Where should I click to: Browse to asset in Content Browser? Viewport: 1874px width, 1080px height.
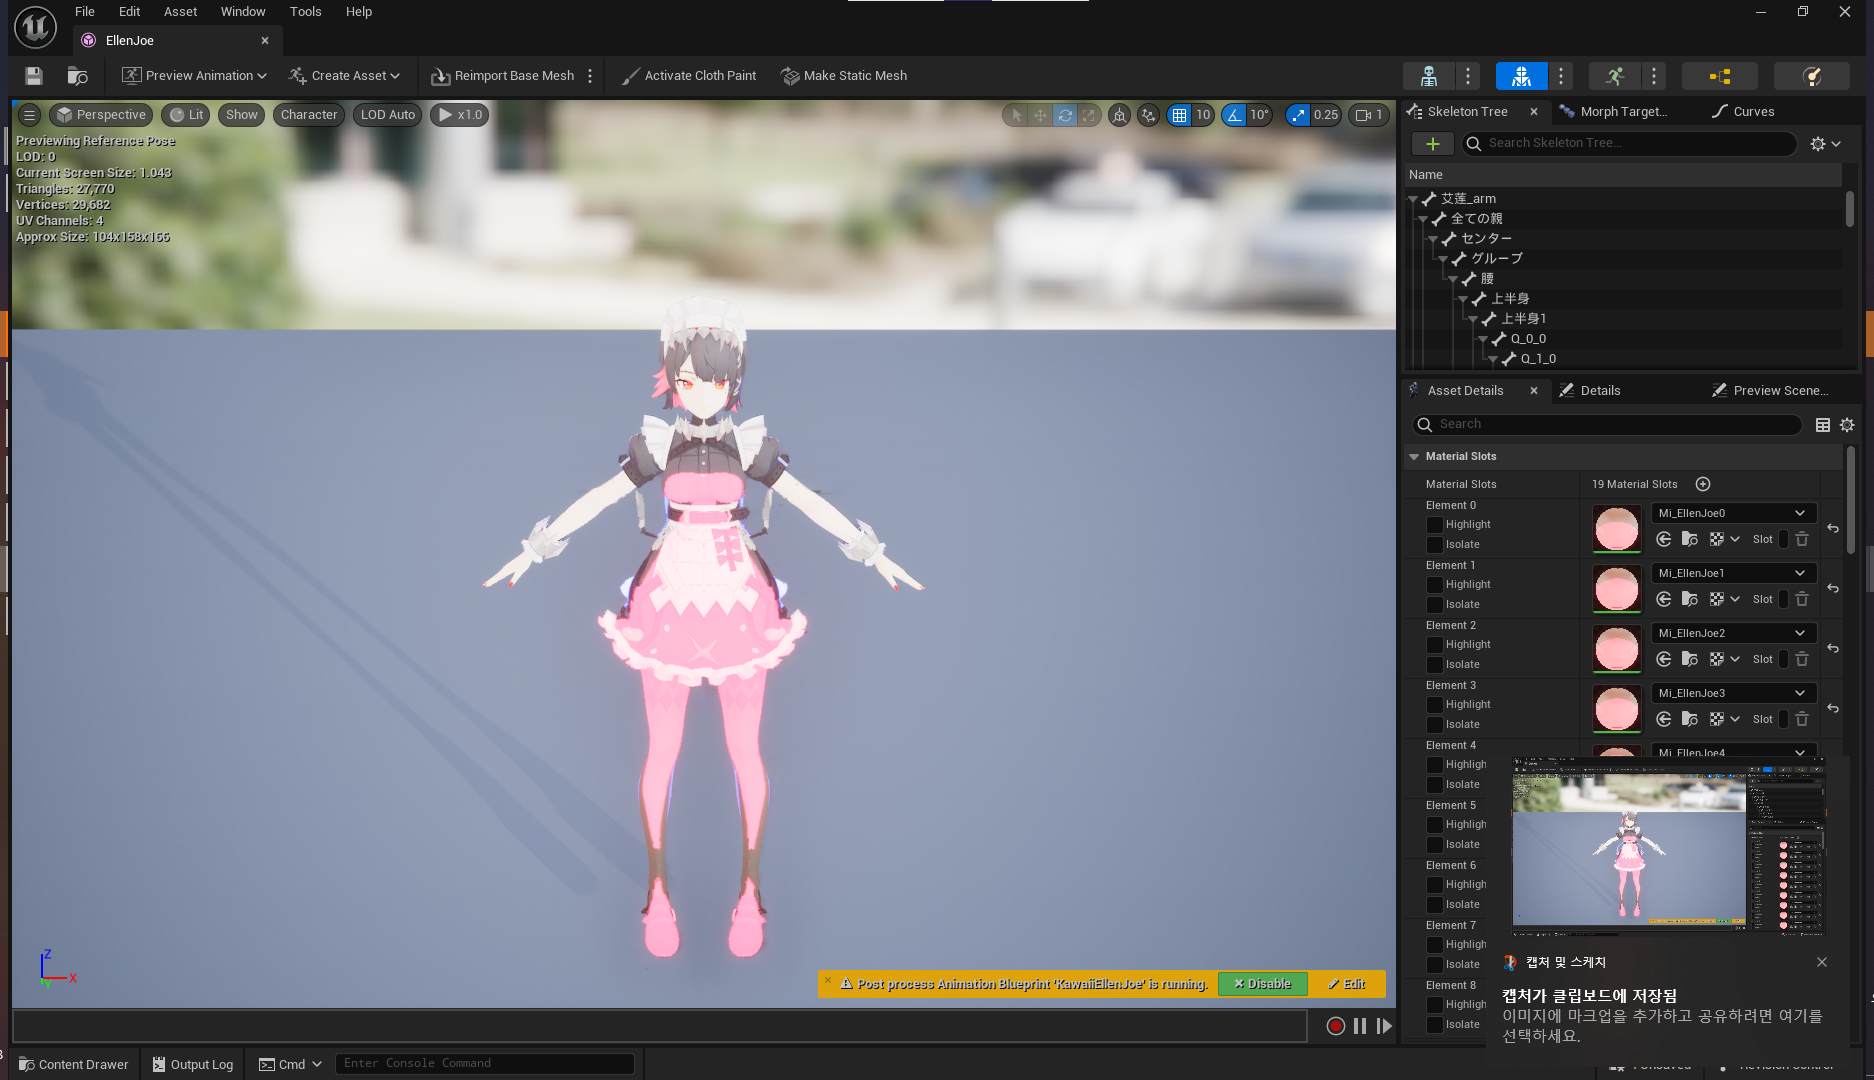point(77,76)
